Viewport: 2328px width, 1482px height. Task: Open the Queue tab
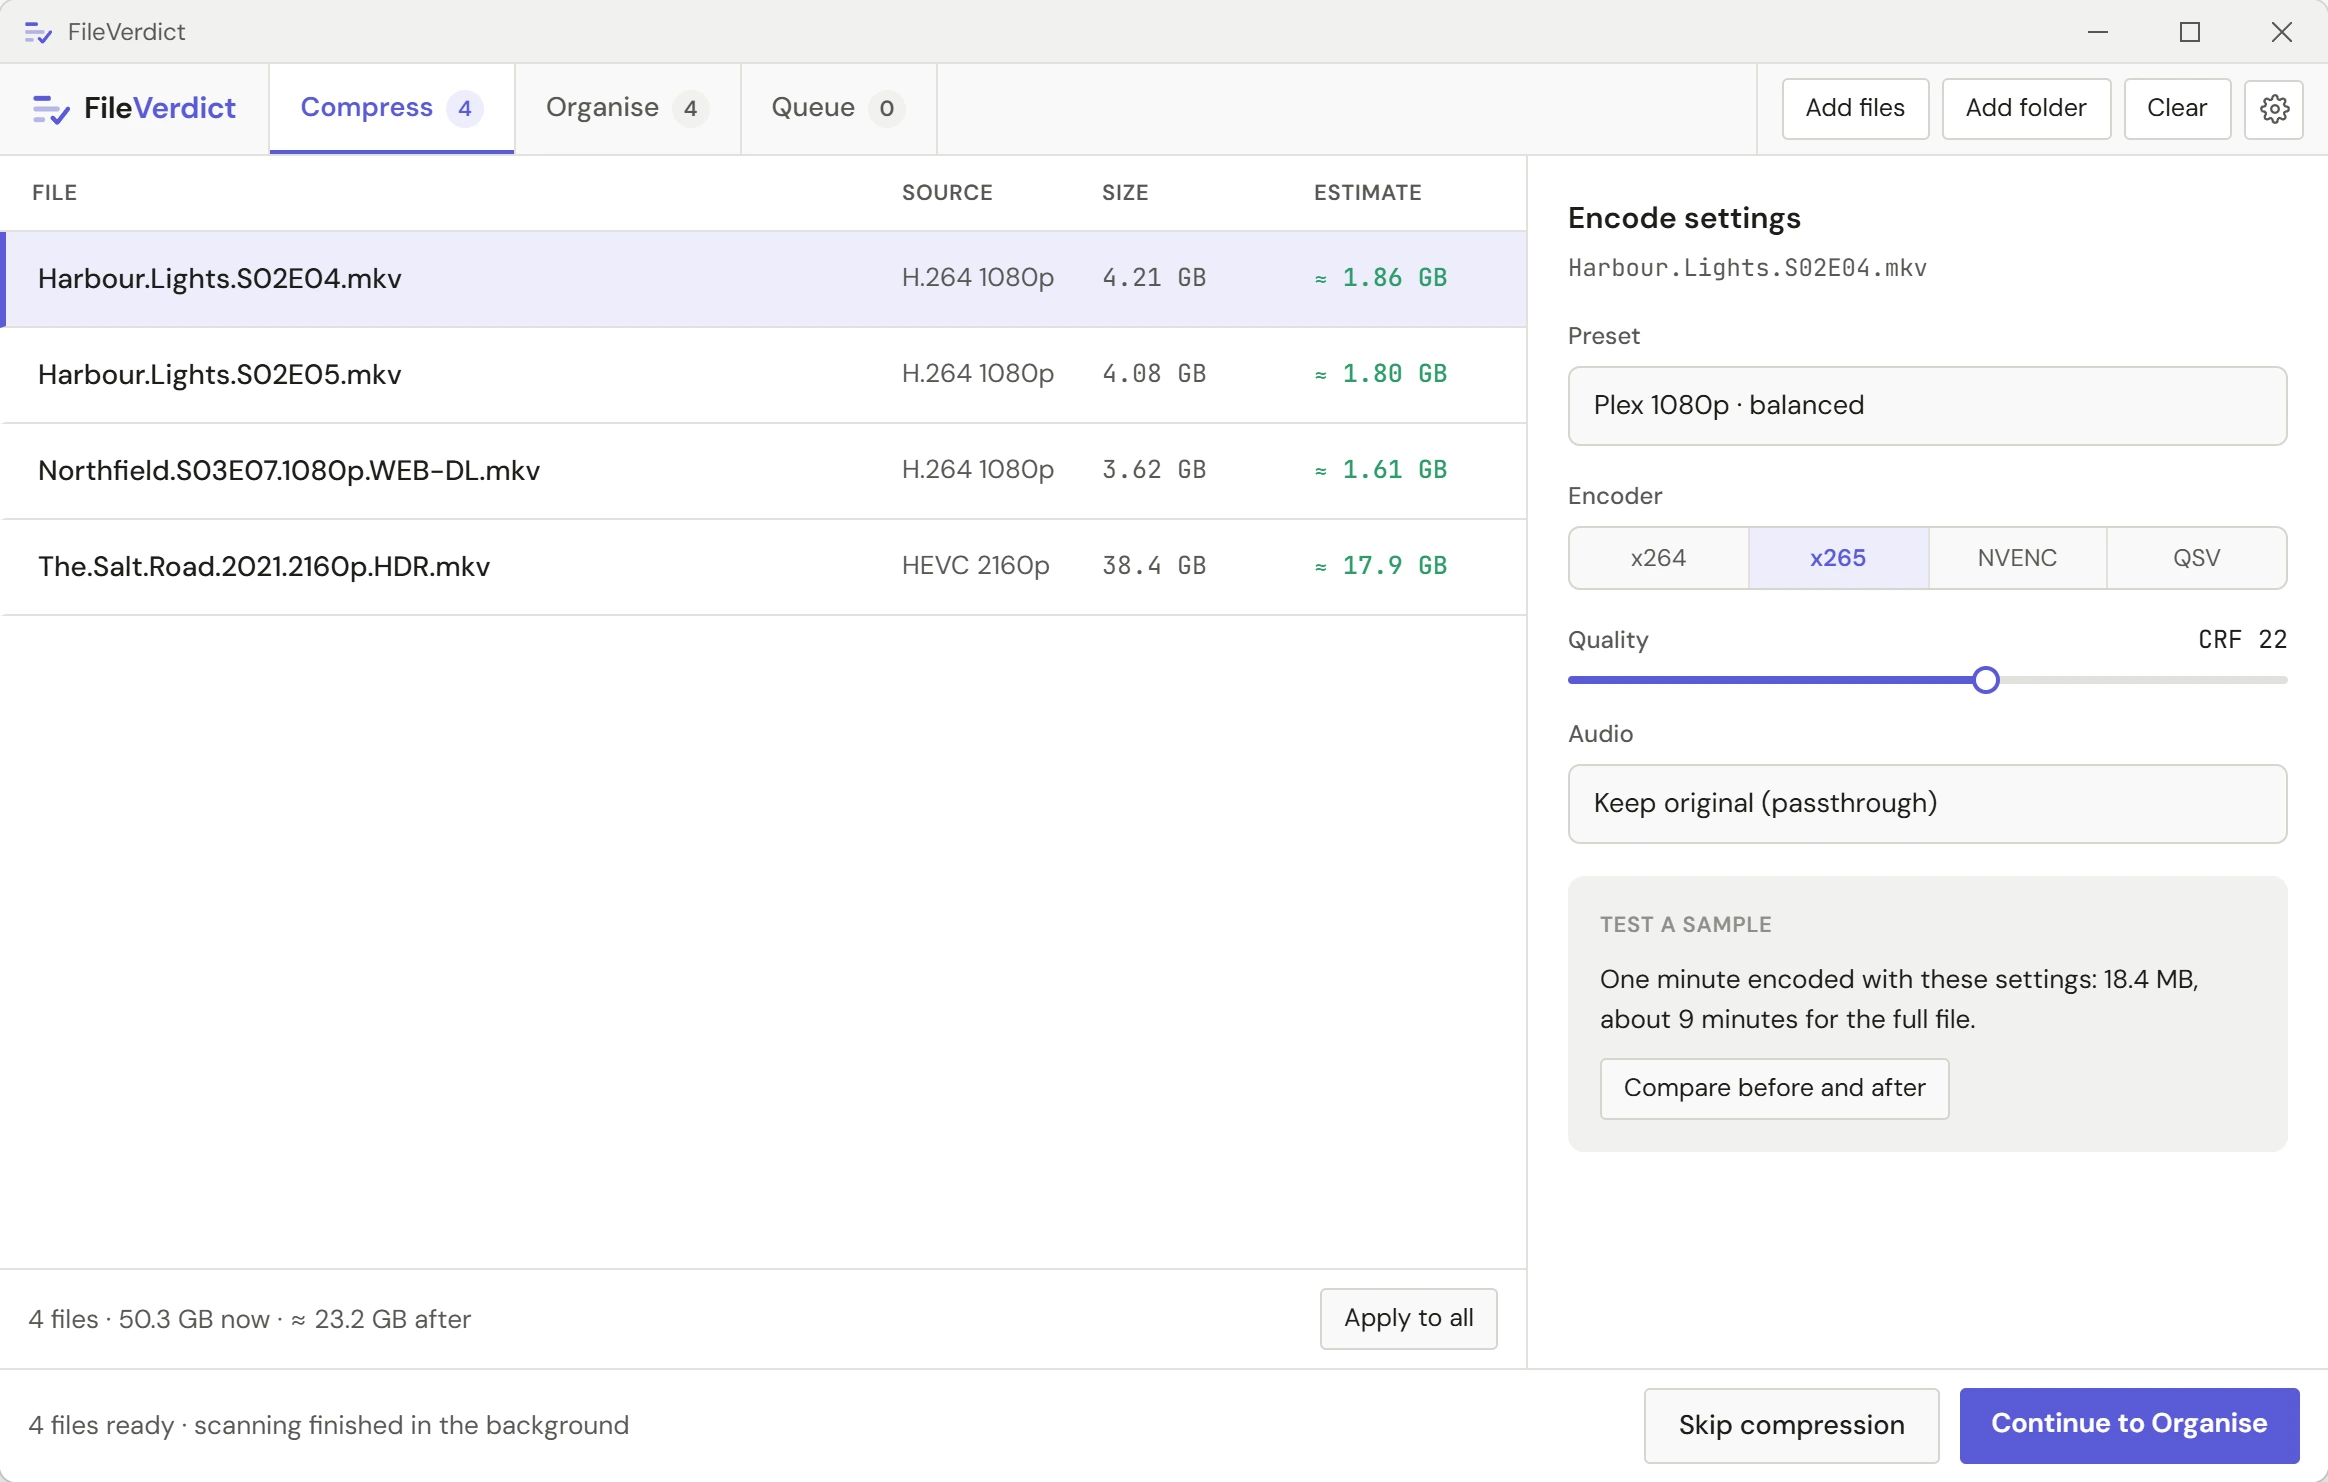pyautogui.click(x=838, y=108)
